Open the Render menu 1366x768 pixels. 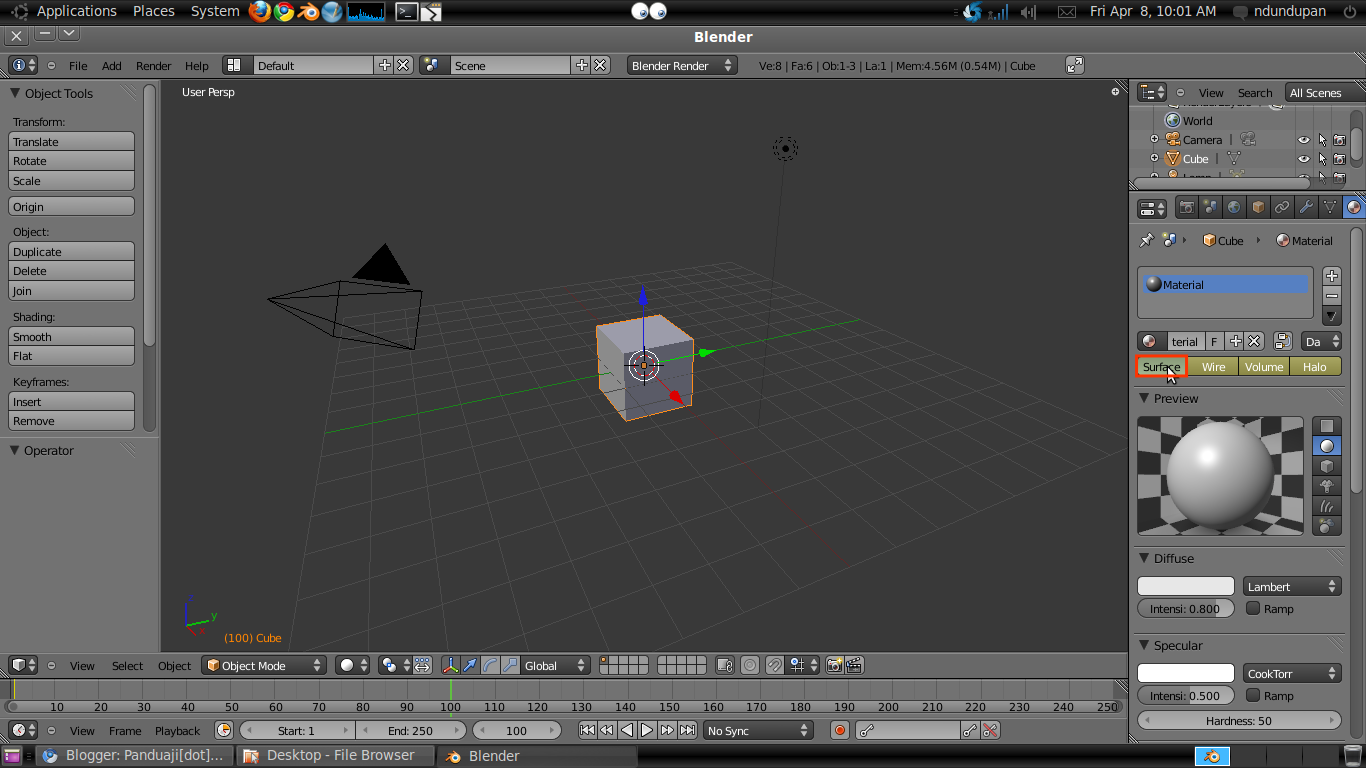(154, 65)
